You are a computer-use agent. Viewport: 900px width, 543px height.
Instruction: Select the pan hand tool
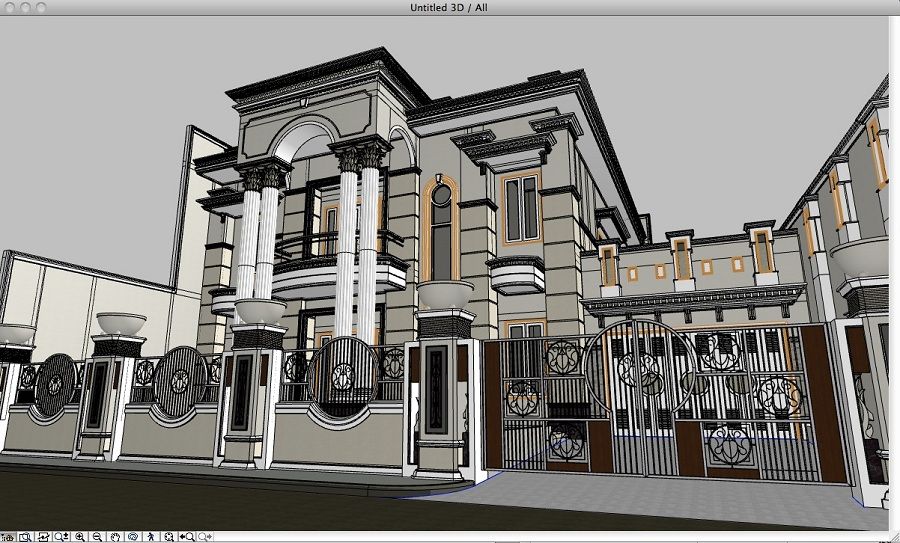(115, 537)
